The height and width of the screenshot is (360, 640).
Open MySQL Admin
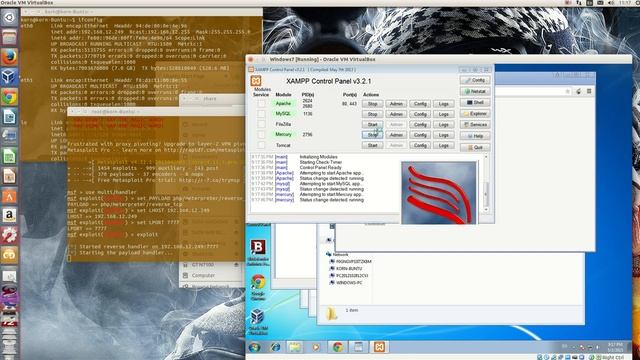(396, 114)
